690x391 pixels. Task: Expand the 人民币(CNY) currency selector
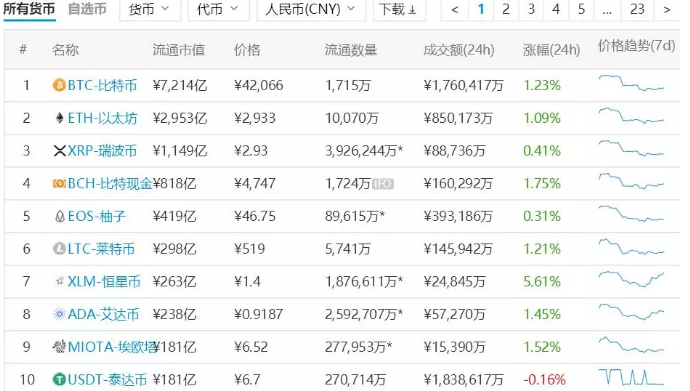[x=311, y=9]
